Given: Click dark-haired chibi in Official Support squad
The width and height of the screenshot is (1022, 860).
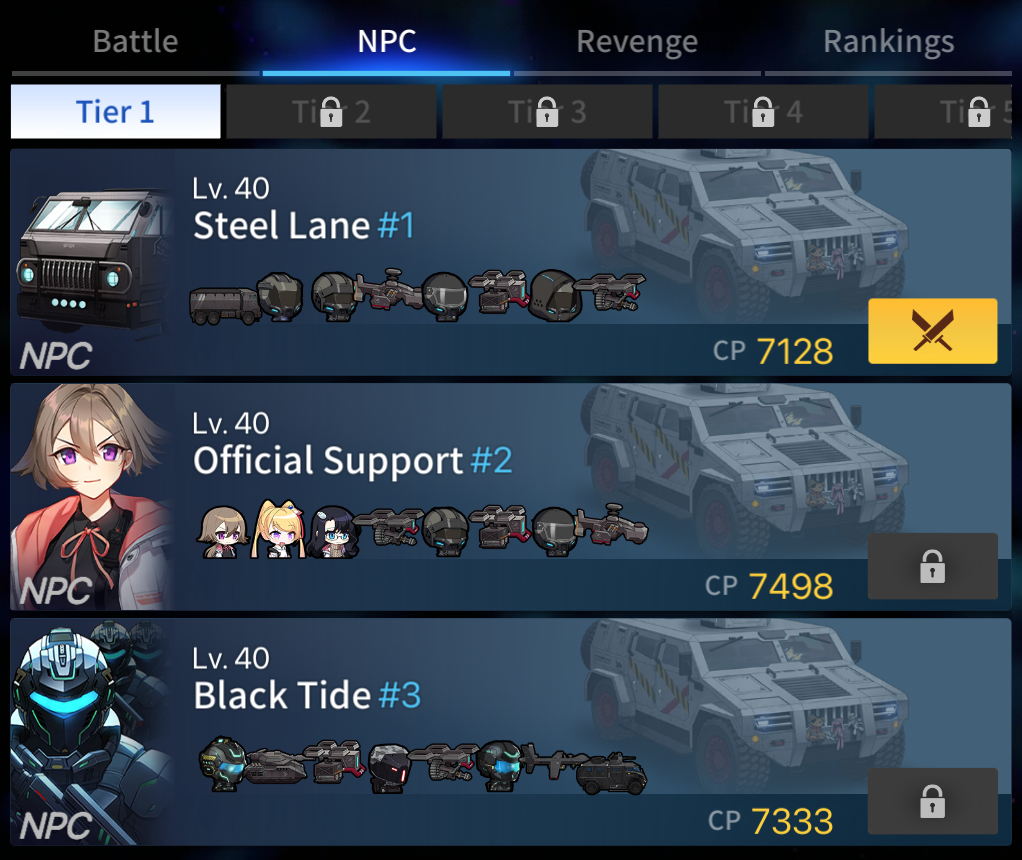Looking at the screenshot, I should click(334, 533).
